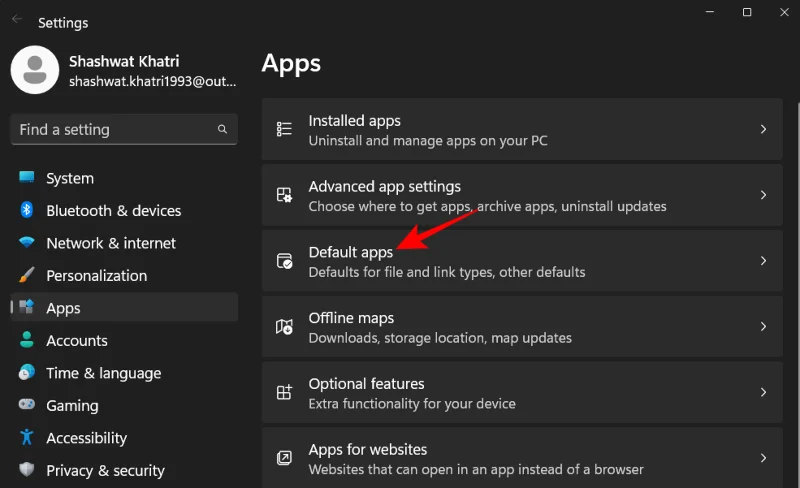Select the Gaming label in sidebar
This screenshot has height=488, width=800.
pos(72,406)
